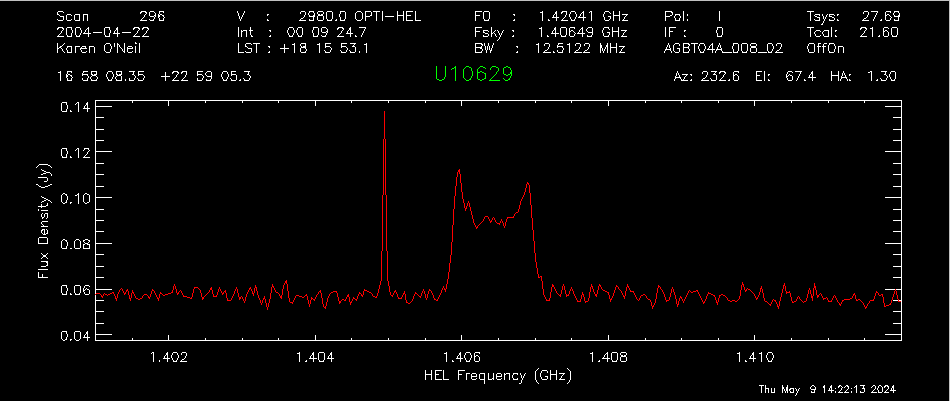Click the 0.14 y-axis tick label
Screen dimensions: 950x401
74,106
